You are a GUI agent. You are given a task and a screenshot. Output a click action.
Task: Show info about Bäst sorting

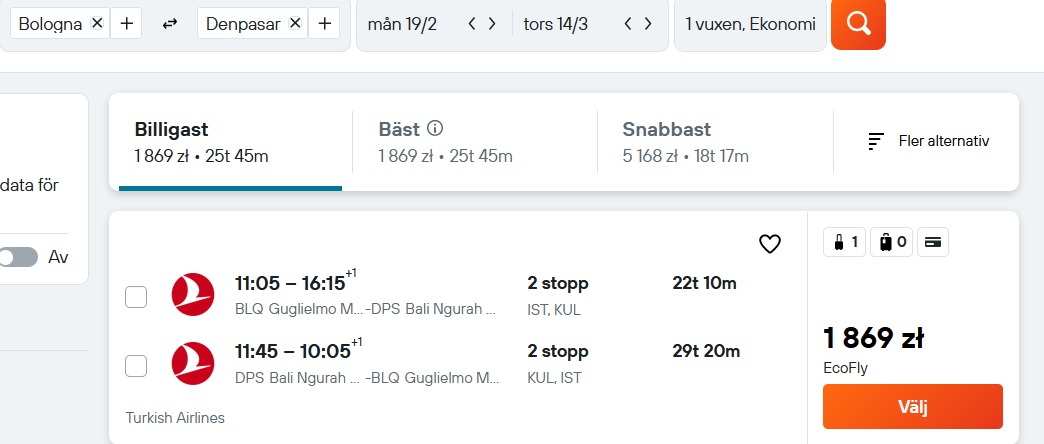tap(435, 128)
